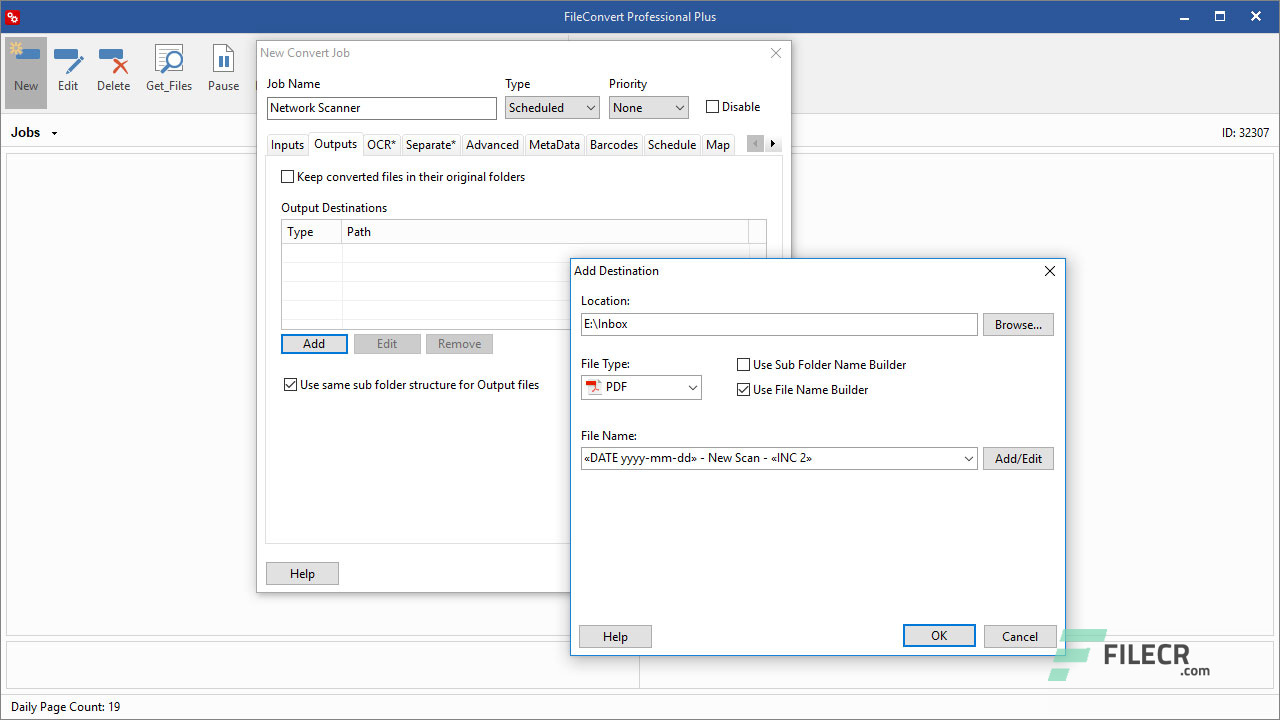This screenshot has width=1280, height=720.
Task: Close the New Convert Job dialog
Action: pyautogui.click(x=776, y=53)
